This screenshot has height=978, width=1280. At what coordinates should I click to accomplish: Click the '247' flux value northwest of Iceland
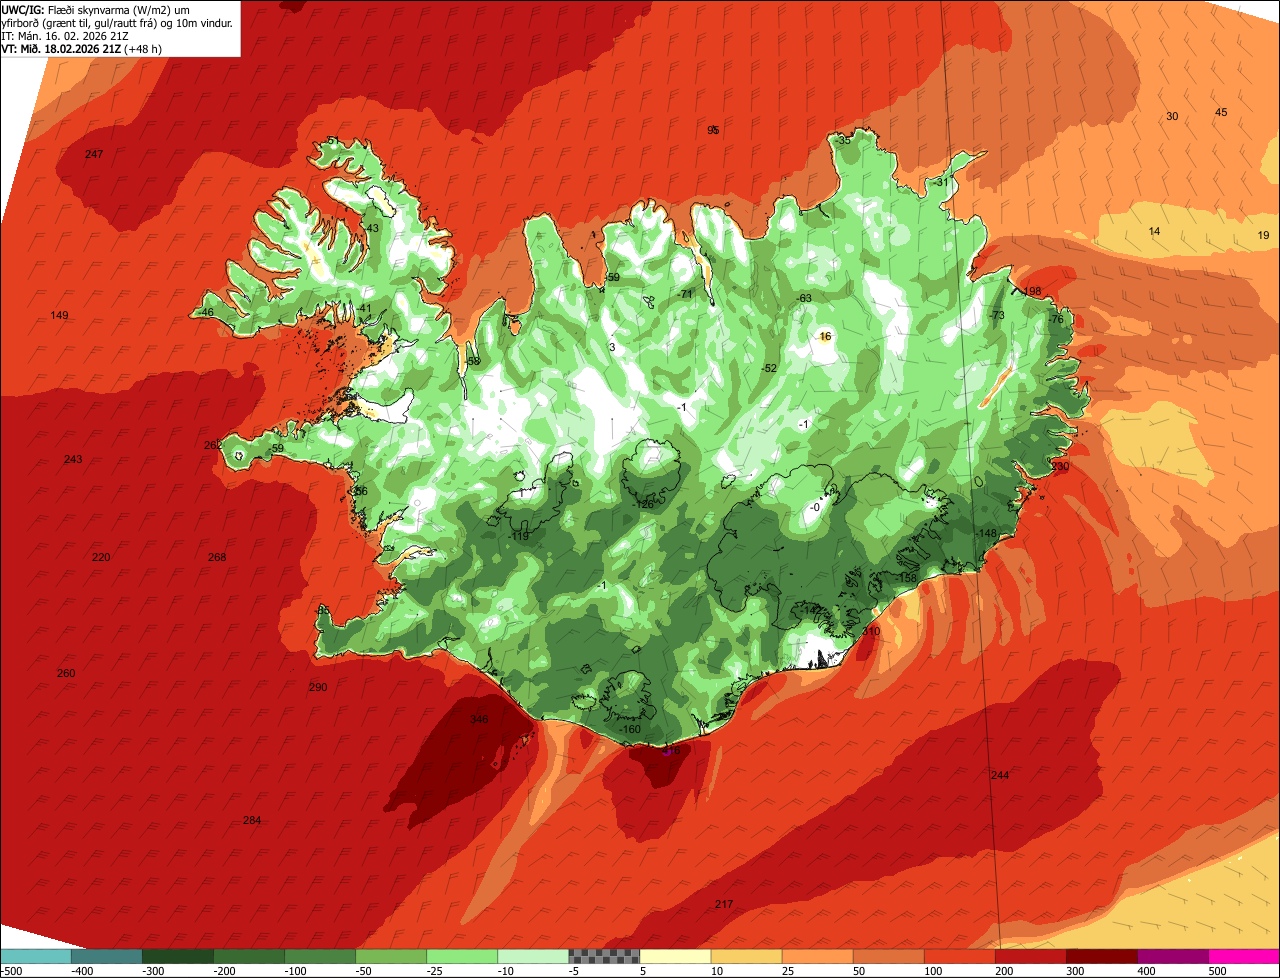94,154
